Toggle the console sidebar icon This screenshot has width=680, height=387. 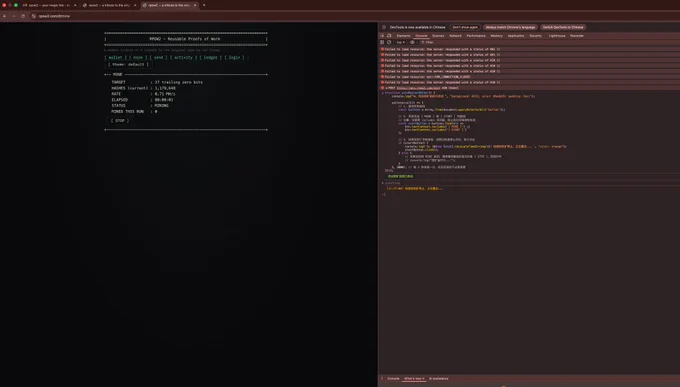(382, 43)
